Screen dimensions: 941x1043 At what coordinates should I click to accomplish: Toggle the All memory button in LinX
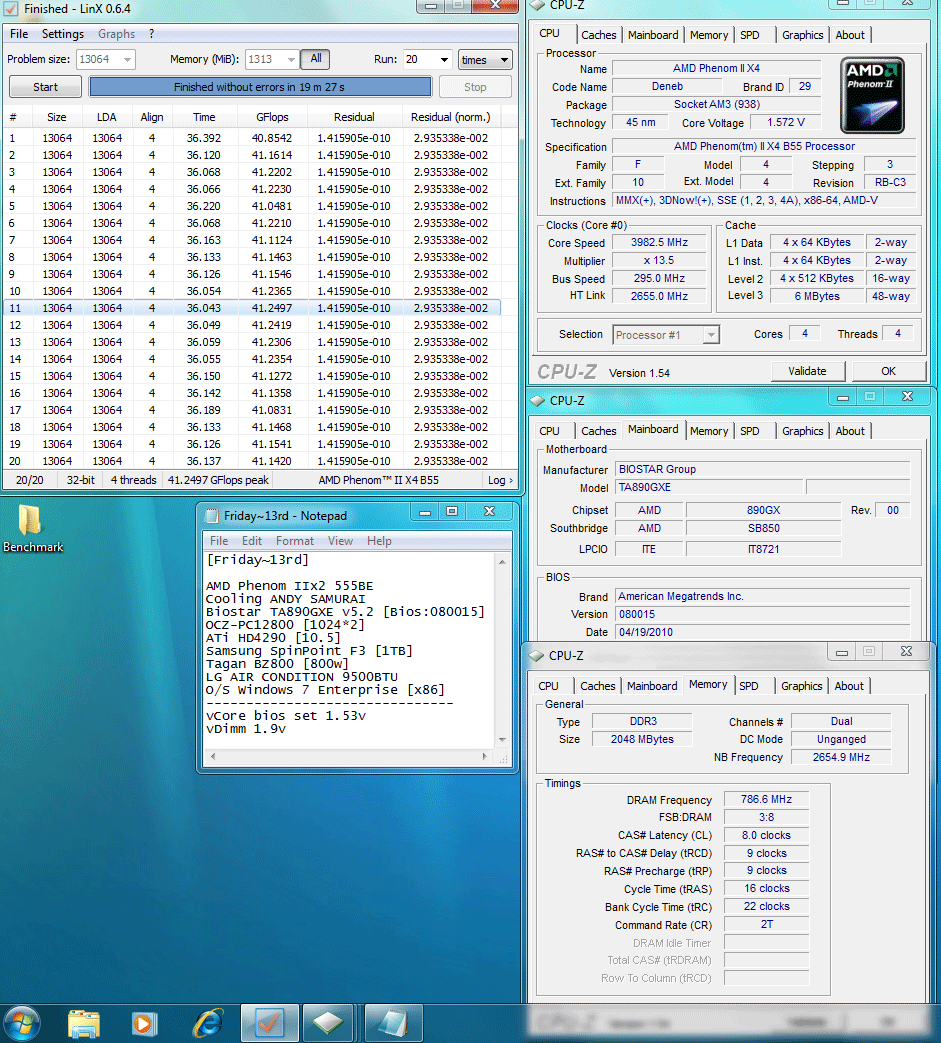[x=315, y=59]
